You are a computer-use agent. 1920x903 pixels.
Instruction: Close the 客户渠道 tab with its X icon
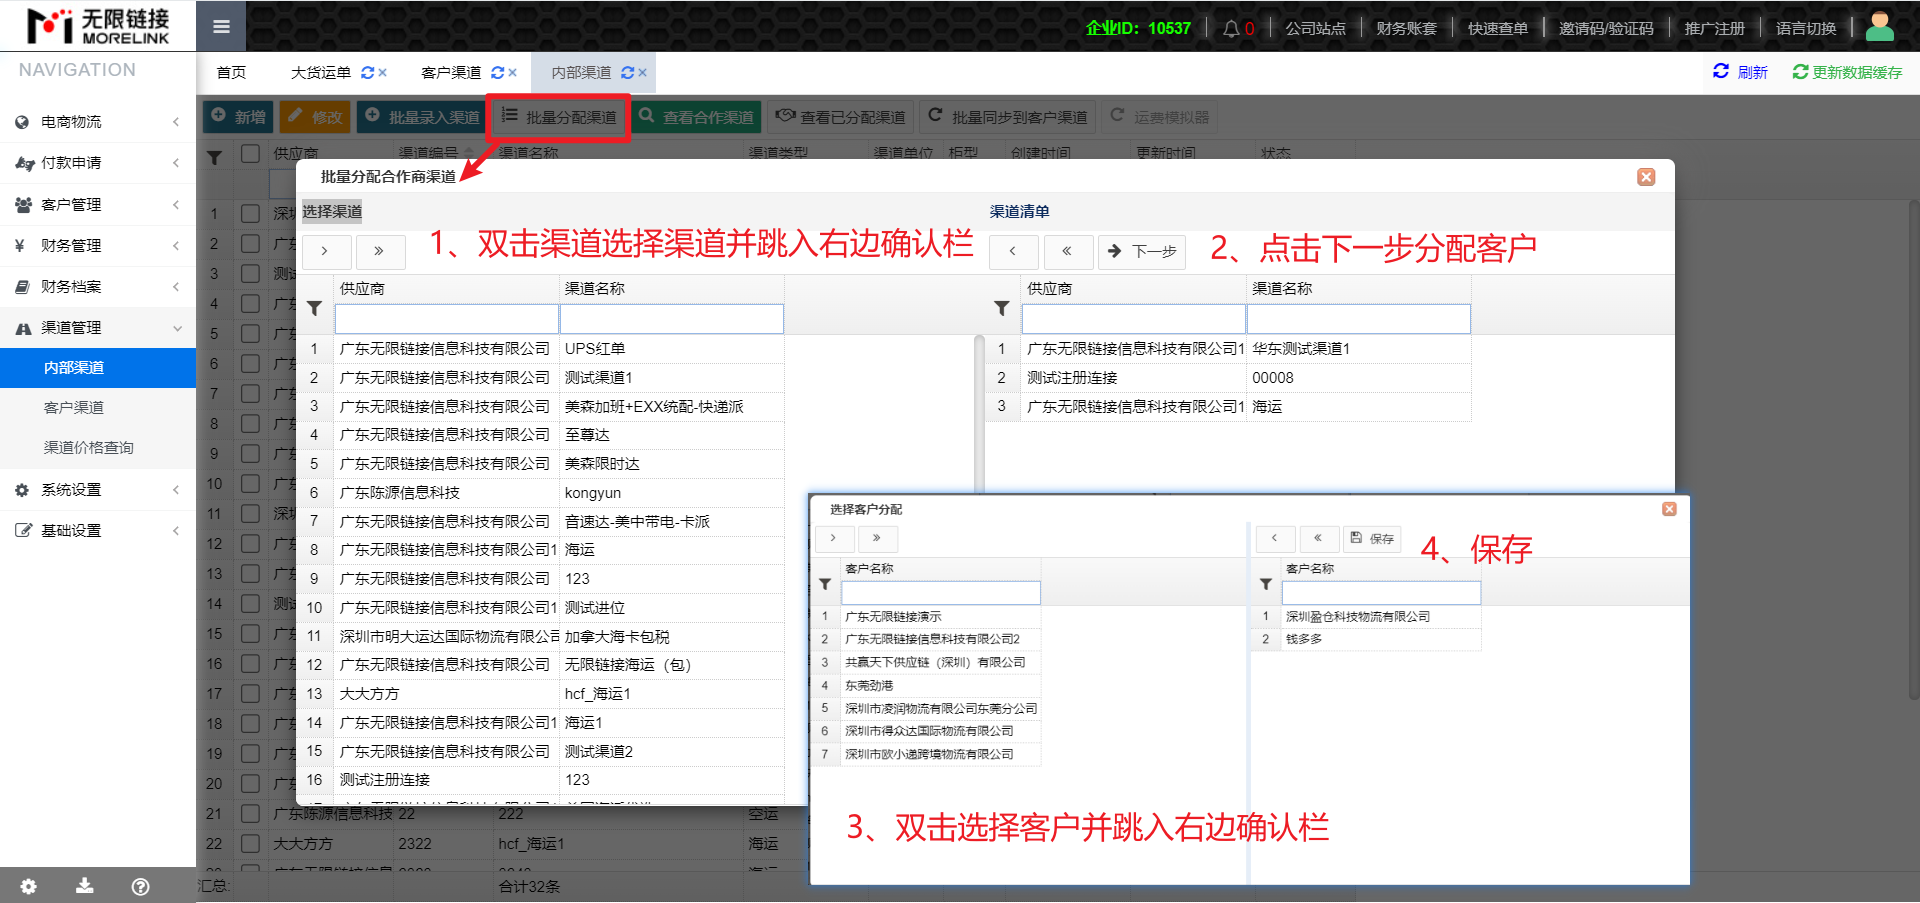tap(512, 73)
